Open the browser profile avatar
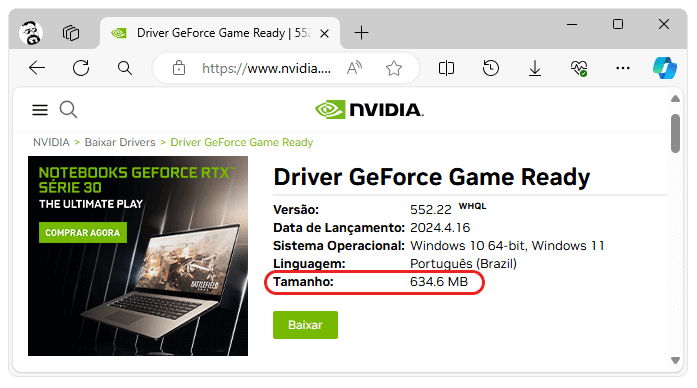The image size is (697, 388). 31,33
